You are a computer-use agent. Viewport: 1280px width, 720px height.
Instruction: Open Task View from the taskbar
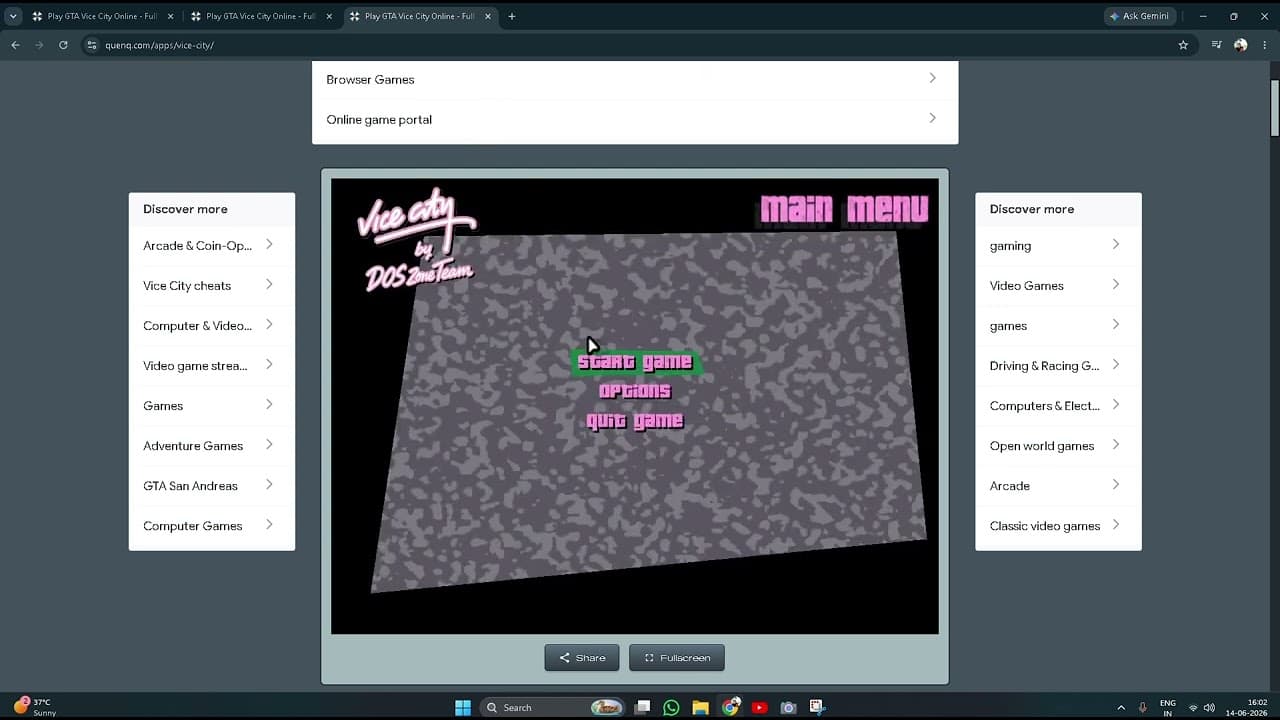click(643, 707)
